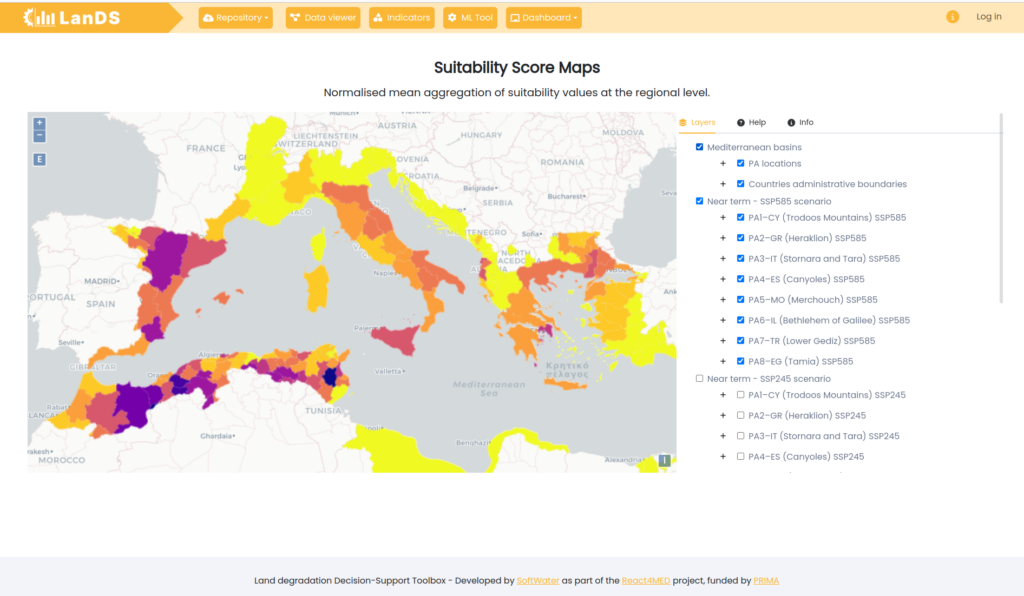Click the orange info icon near Log in
1024x596 pixels.
(x=952, y=17)
